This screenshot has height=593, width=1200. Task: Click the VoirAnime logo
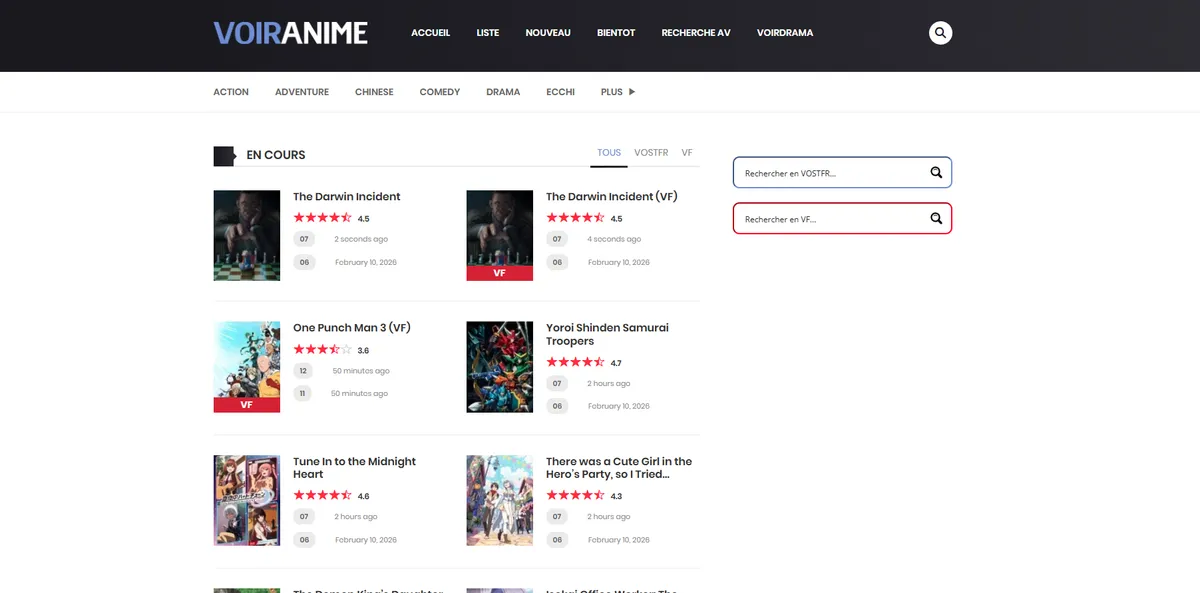[x=290, y=32]
